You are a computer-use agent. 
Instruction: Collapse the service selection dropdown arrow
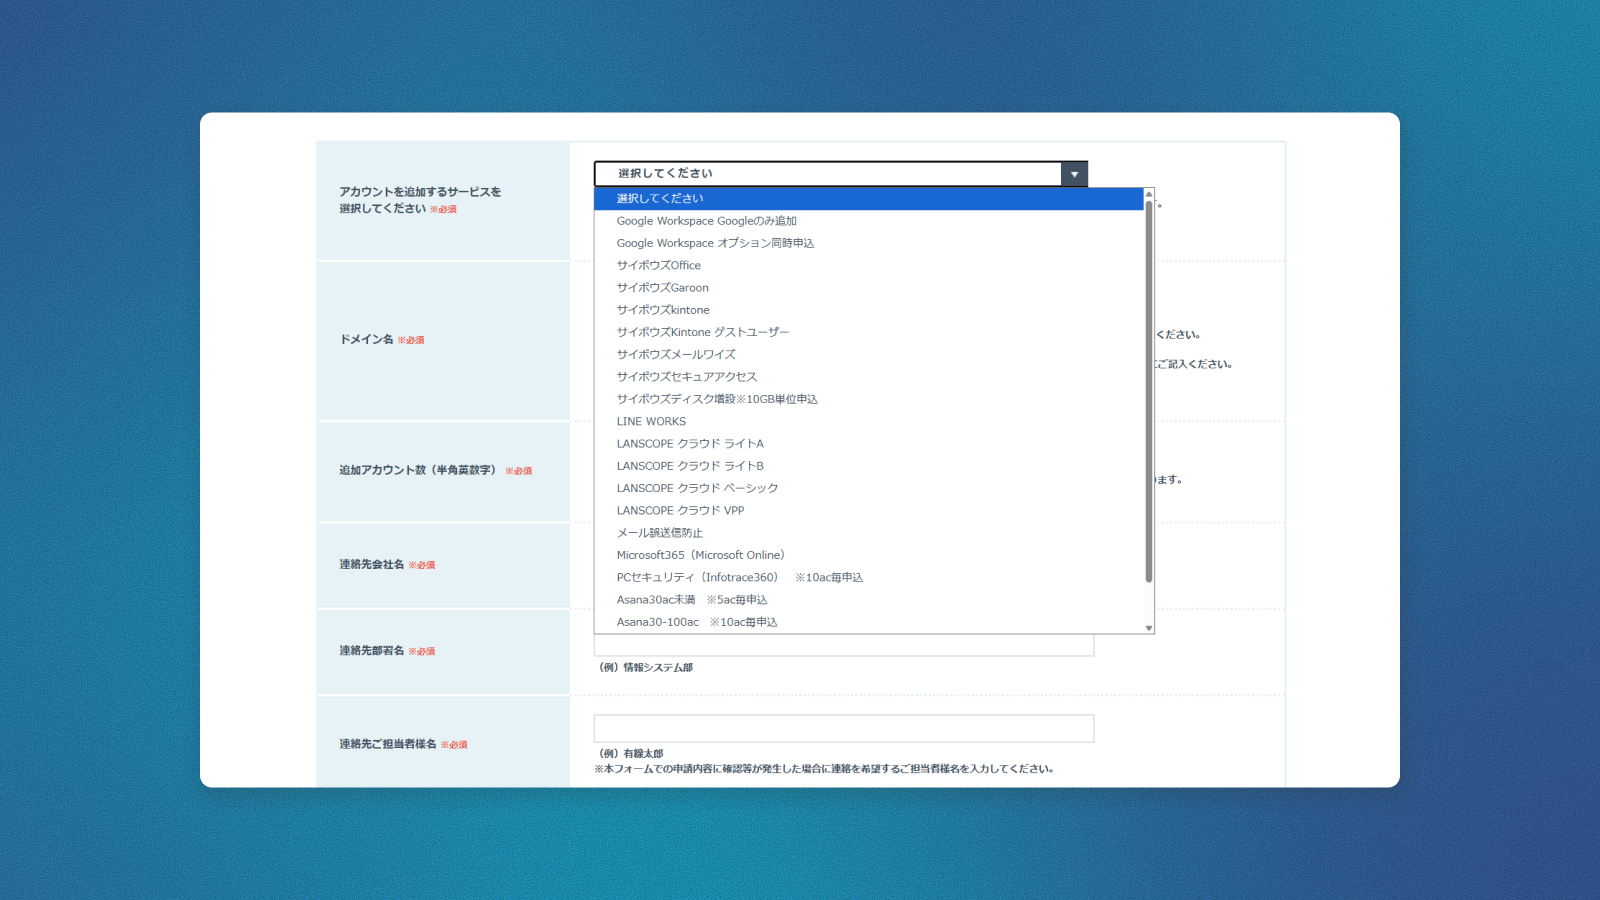click(x=1074, y=174)
